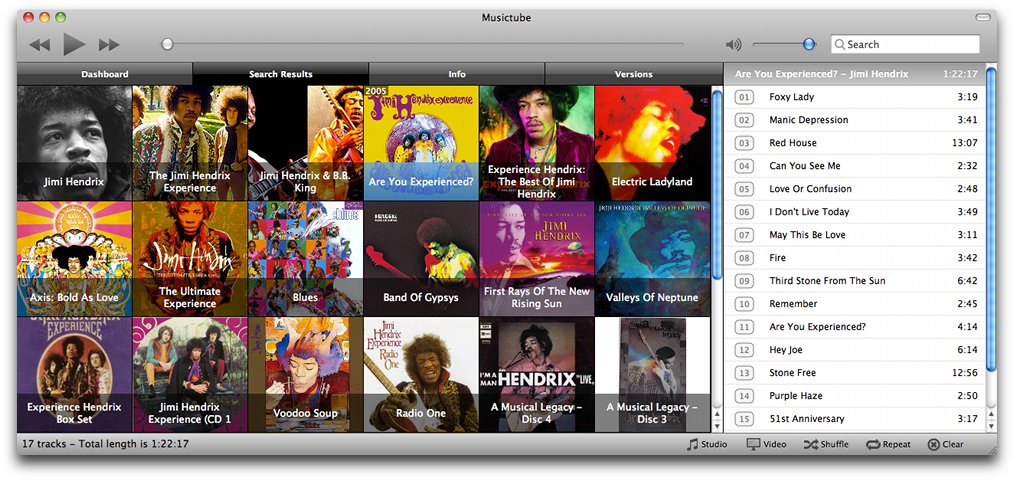Select the Are You Experienced? album cover
1014x480 pixels.
pyautogui.click(x=421, y=143)
